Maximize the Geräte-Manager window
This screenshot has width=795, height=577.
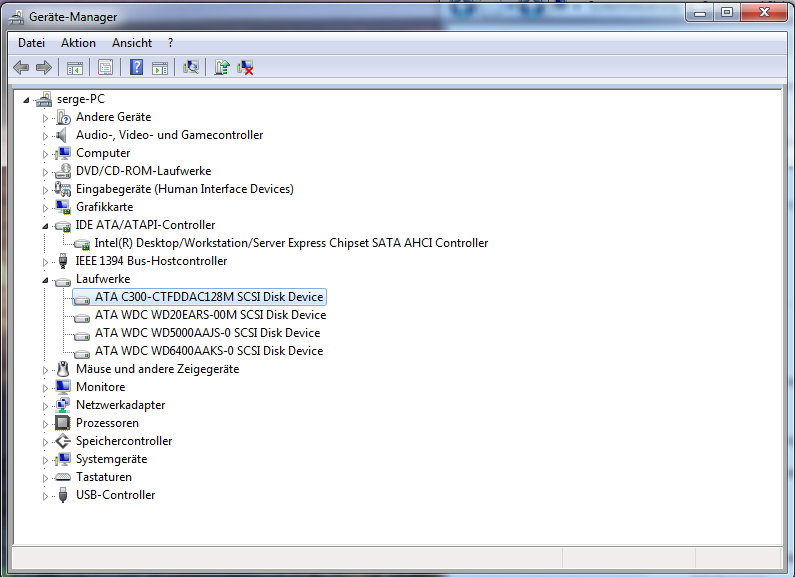(727, 13)
